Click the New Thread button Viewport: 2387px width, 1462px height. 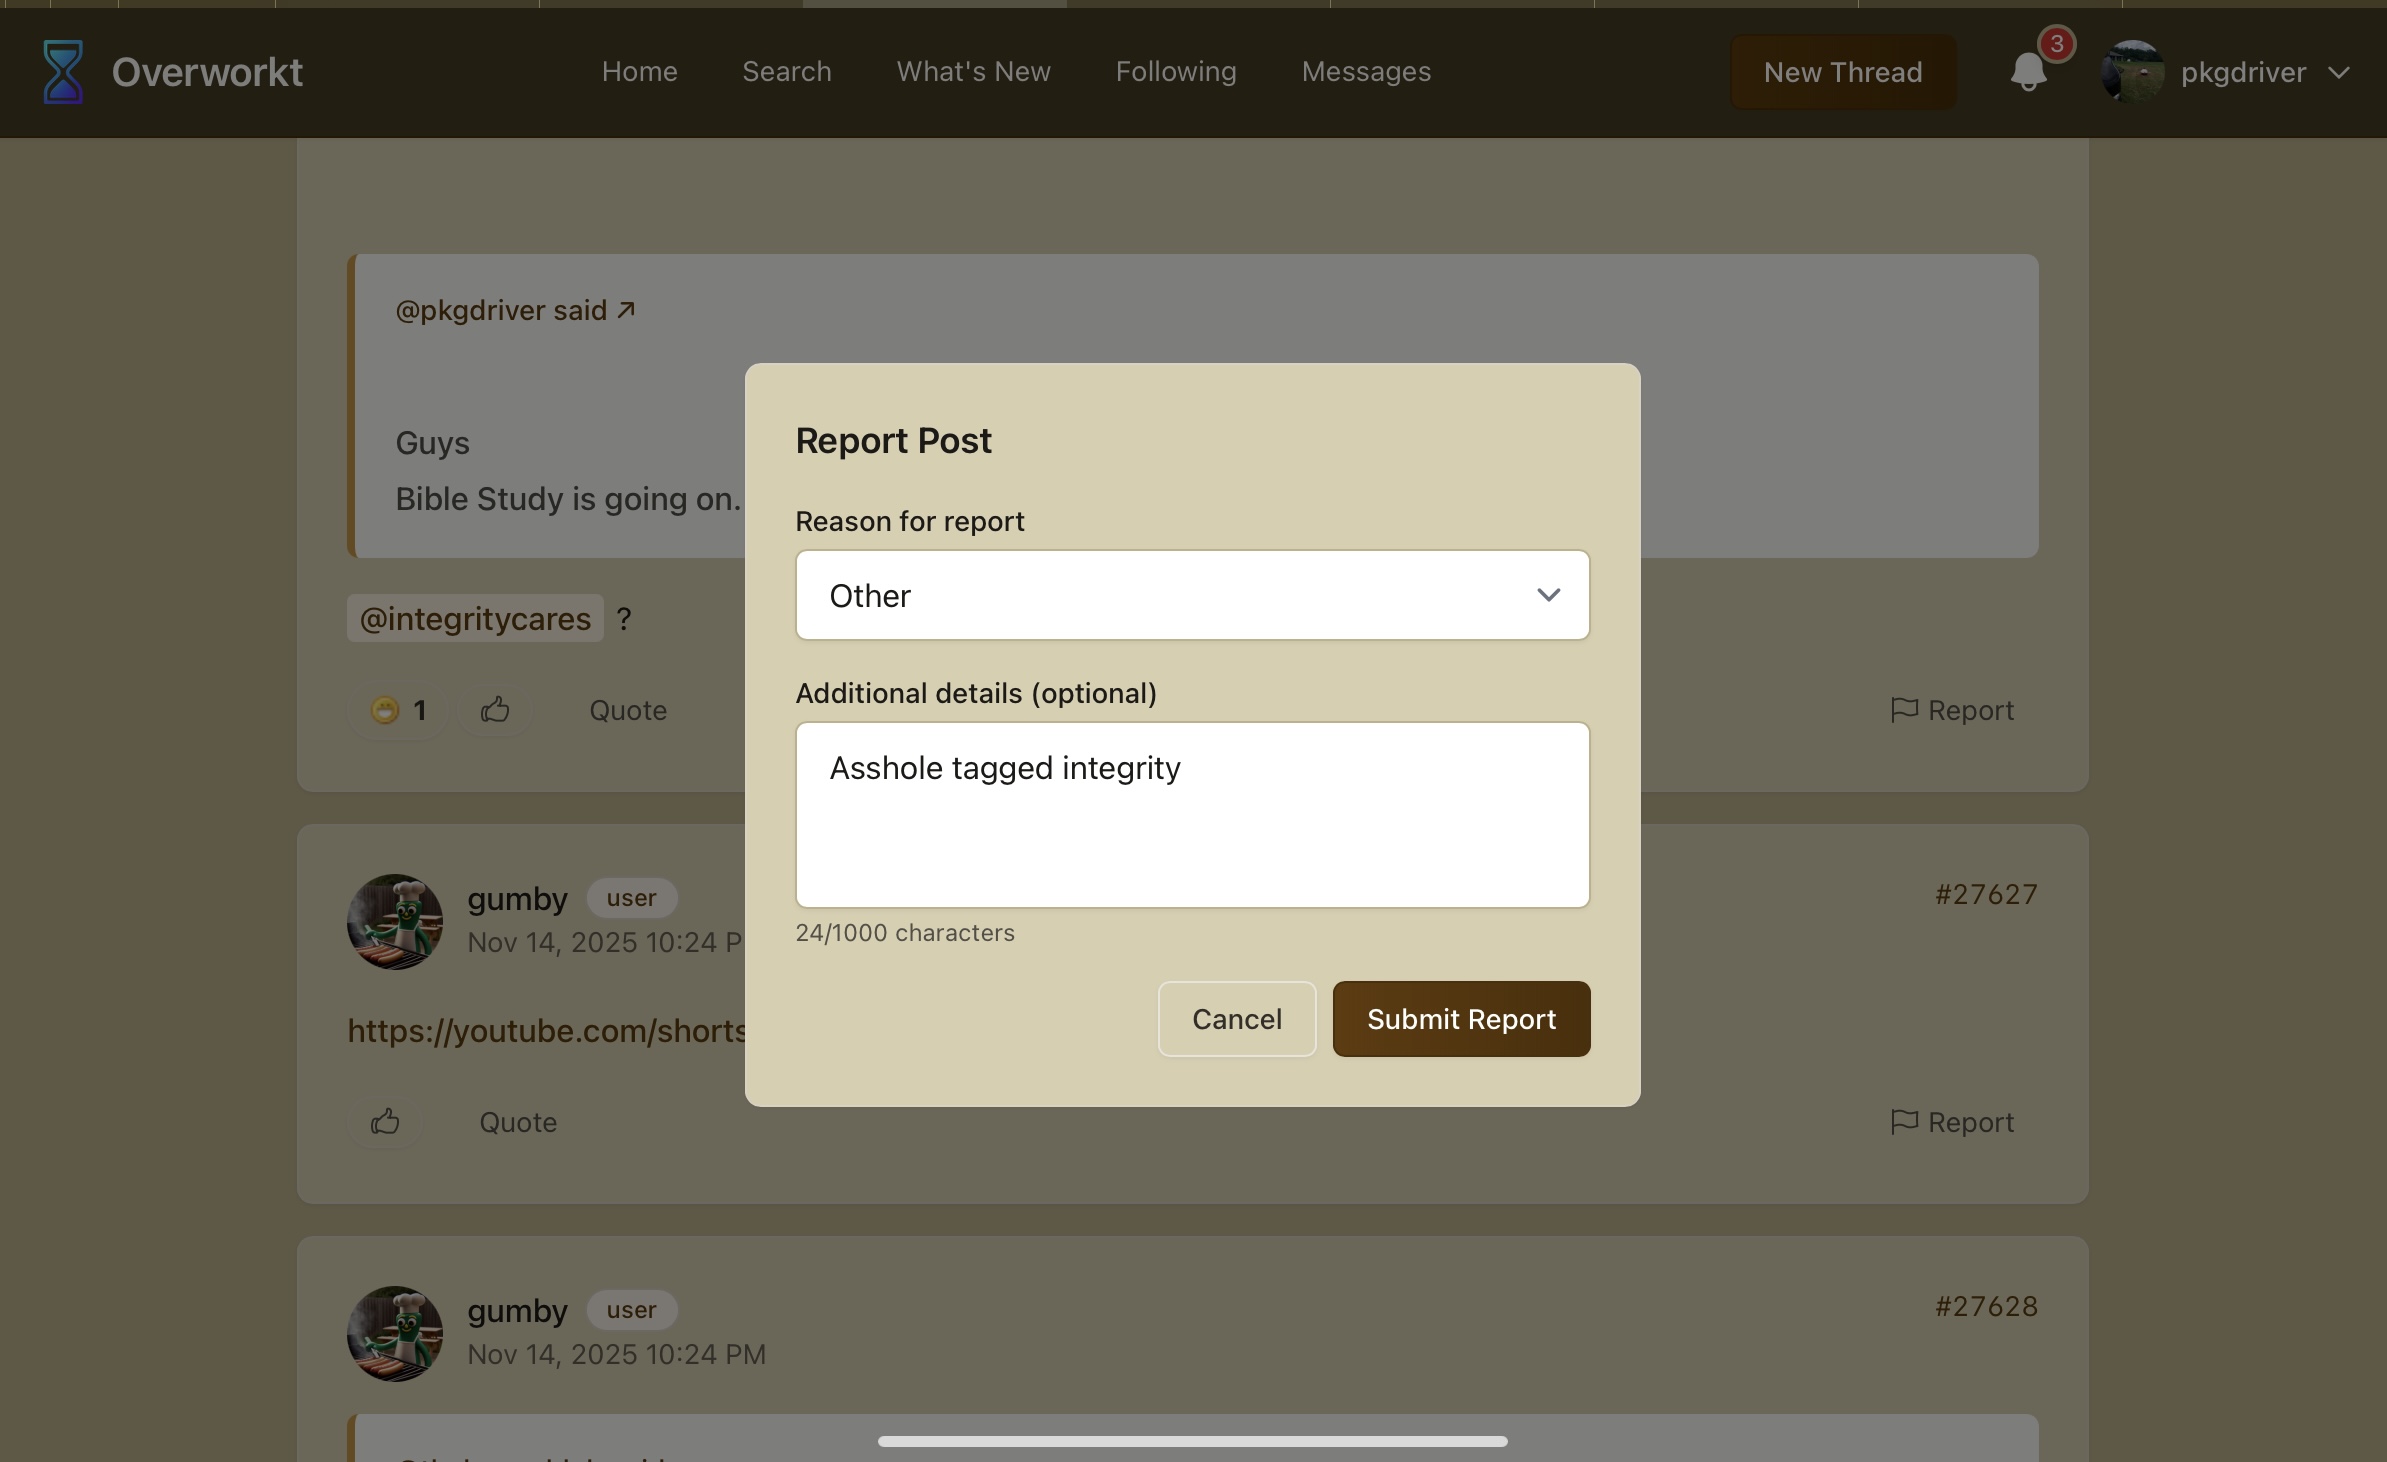coord(1842,72)
